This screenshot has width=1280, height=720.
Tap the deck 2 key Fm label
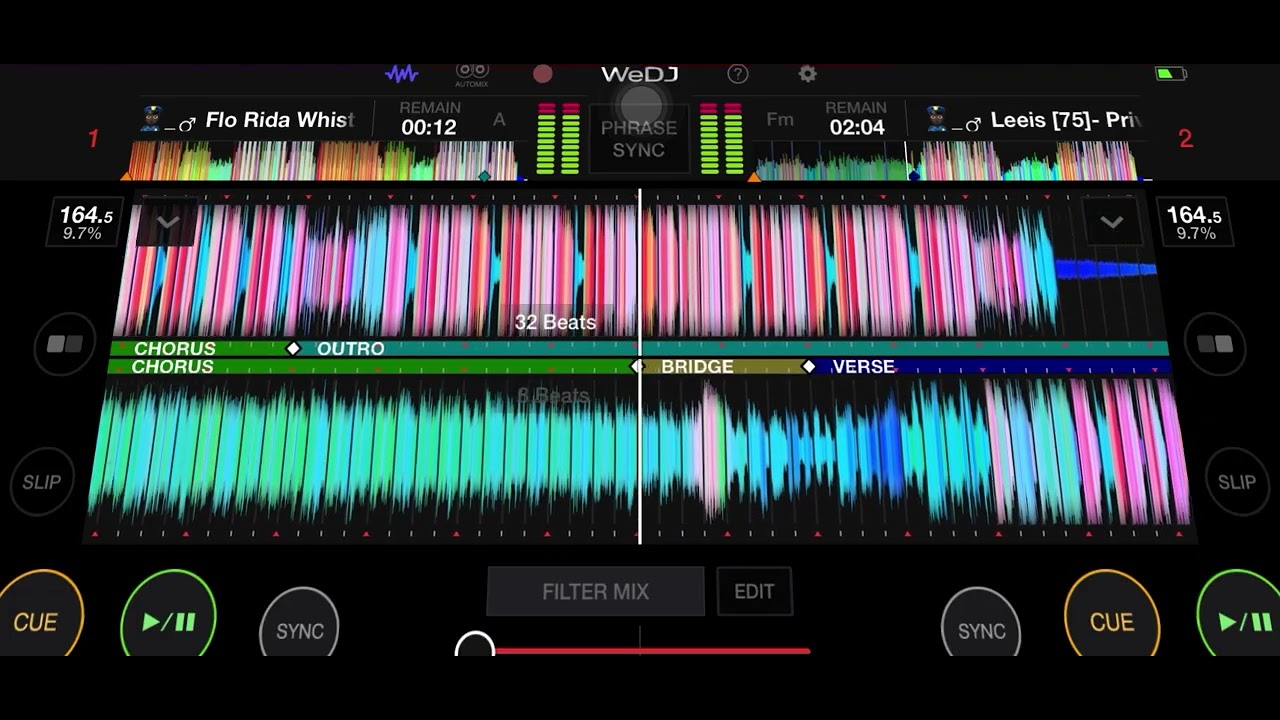[780, 120]
